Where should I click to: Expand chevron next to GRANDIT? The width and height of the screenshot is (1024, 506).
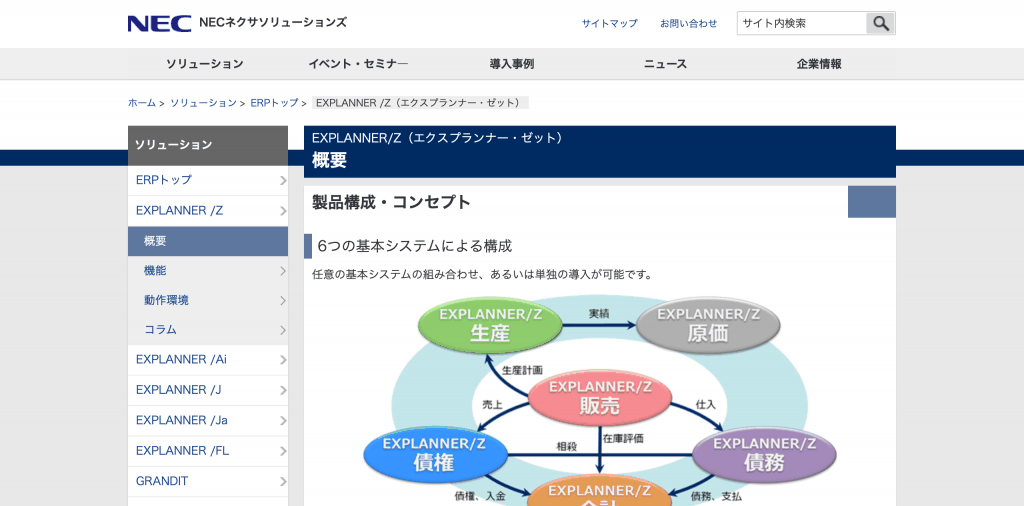283,482
